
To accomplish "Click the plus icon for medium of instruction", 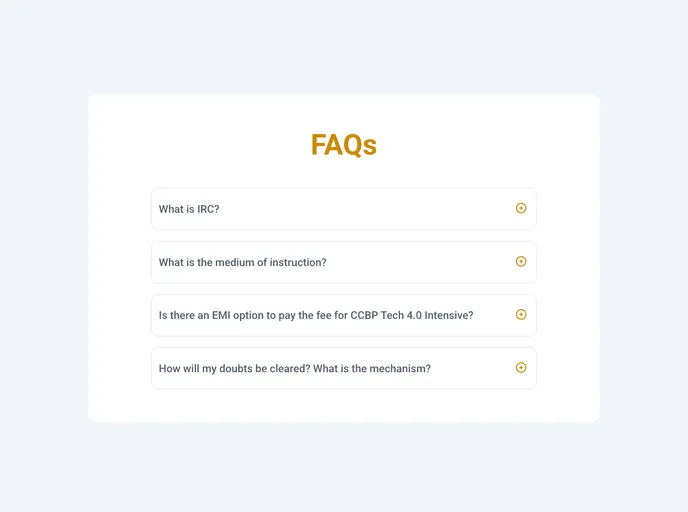I will point(521,261).
